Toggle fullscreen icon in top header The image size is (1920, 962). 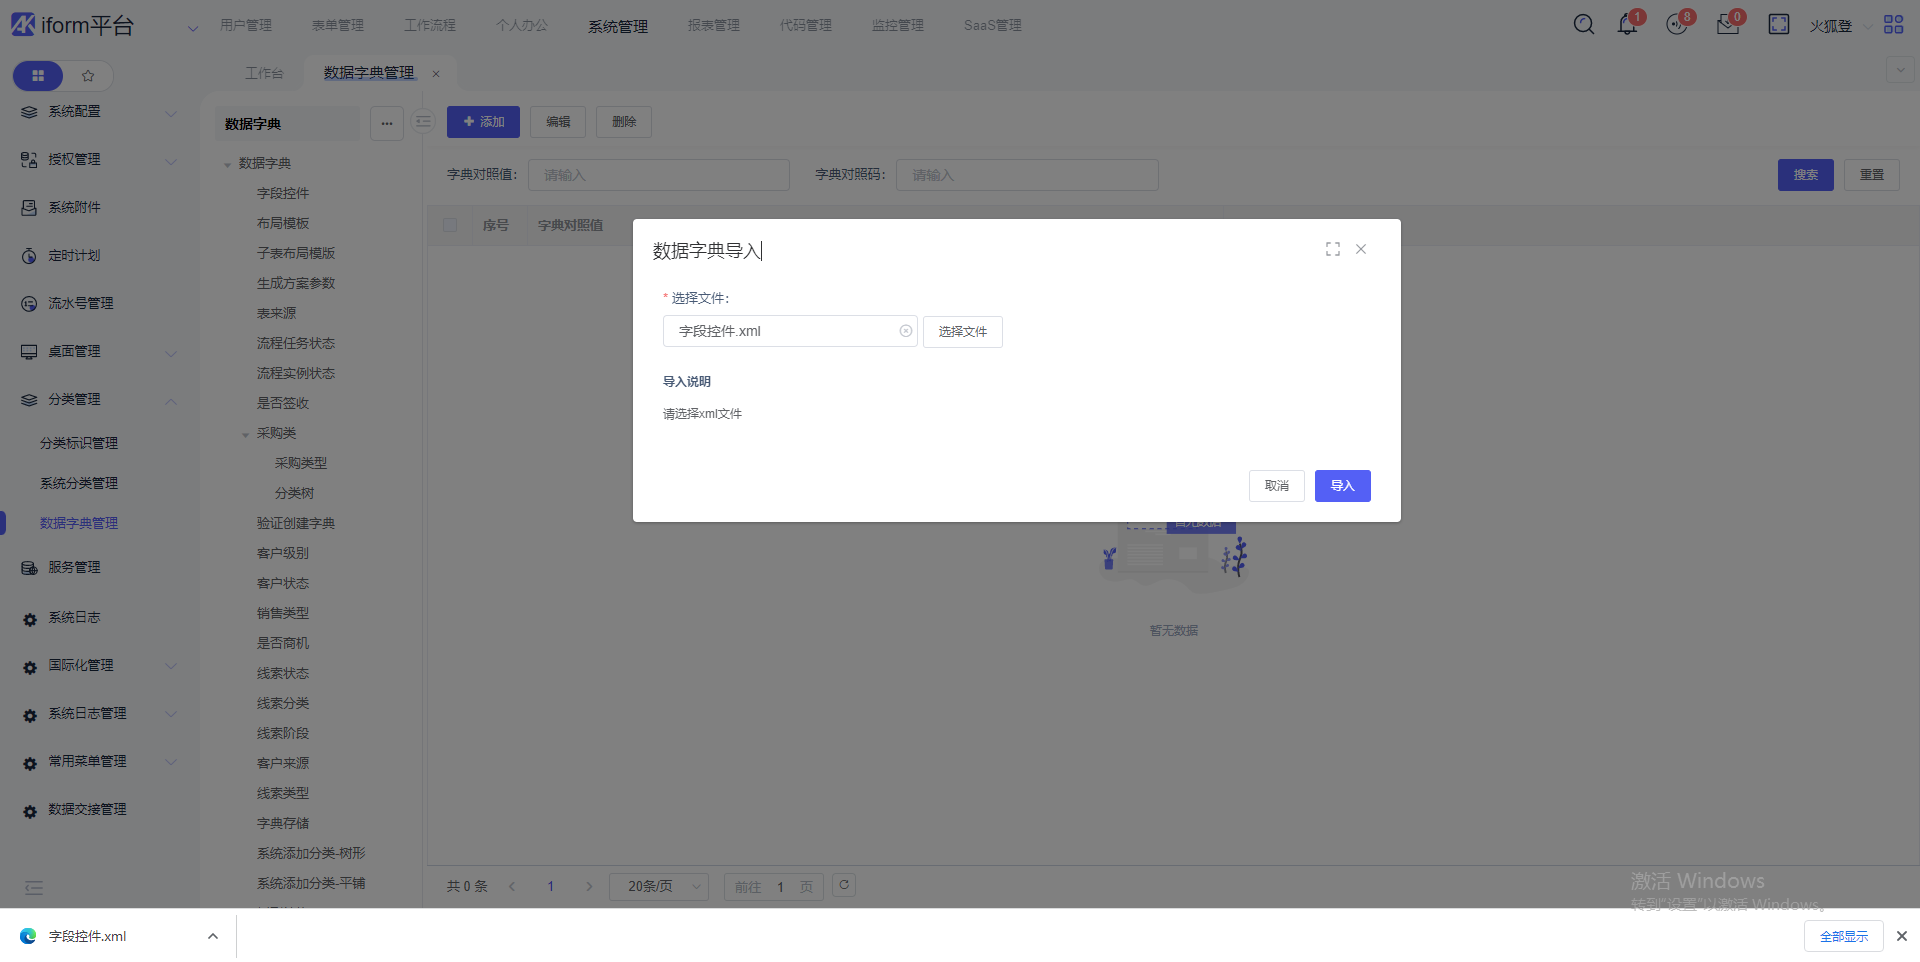(x=1778, y=25)
